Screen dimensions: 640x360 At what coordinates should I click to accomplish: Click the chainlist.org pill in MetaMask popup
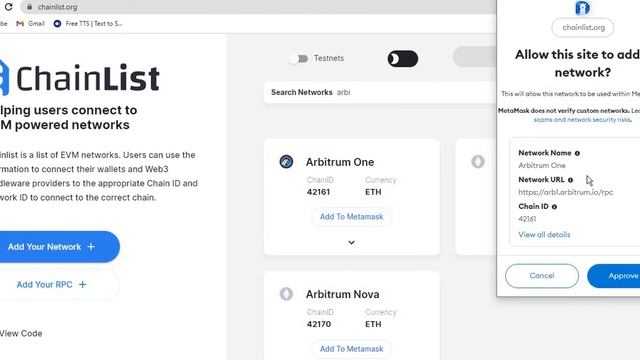(582, 27)
